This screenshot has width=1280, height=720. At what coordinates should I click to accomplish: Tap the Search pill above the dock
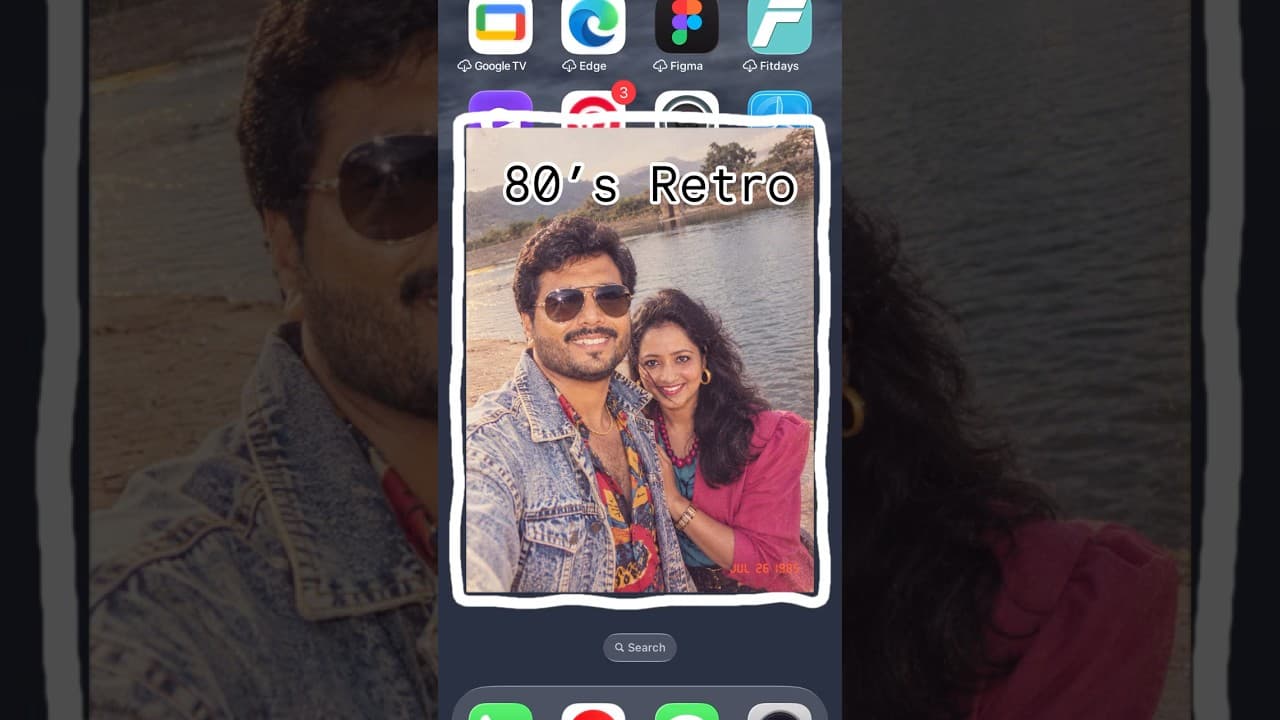640,647
